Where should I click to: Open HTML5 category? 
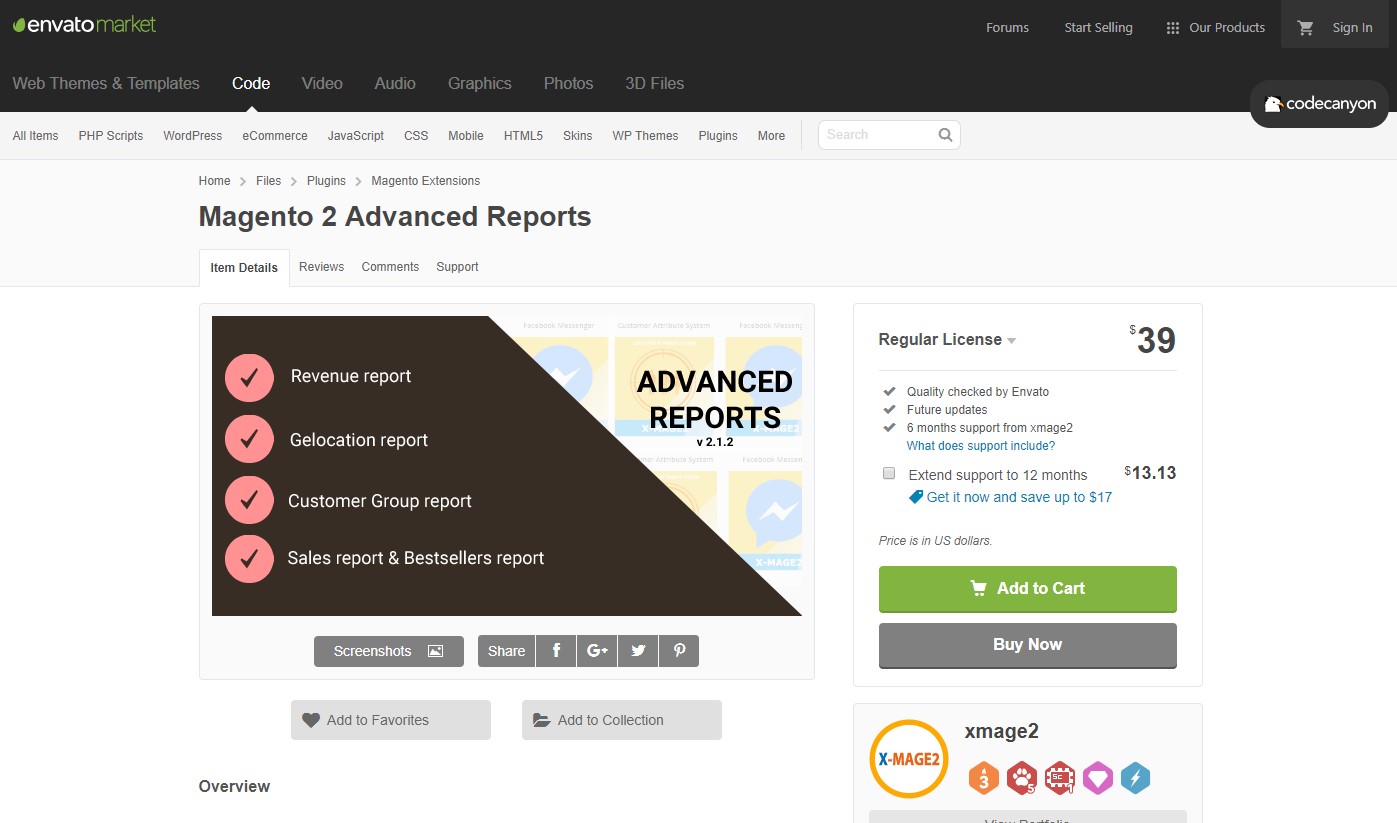[523, 136]
